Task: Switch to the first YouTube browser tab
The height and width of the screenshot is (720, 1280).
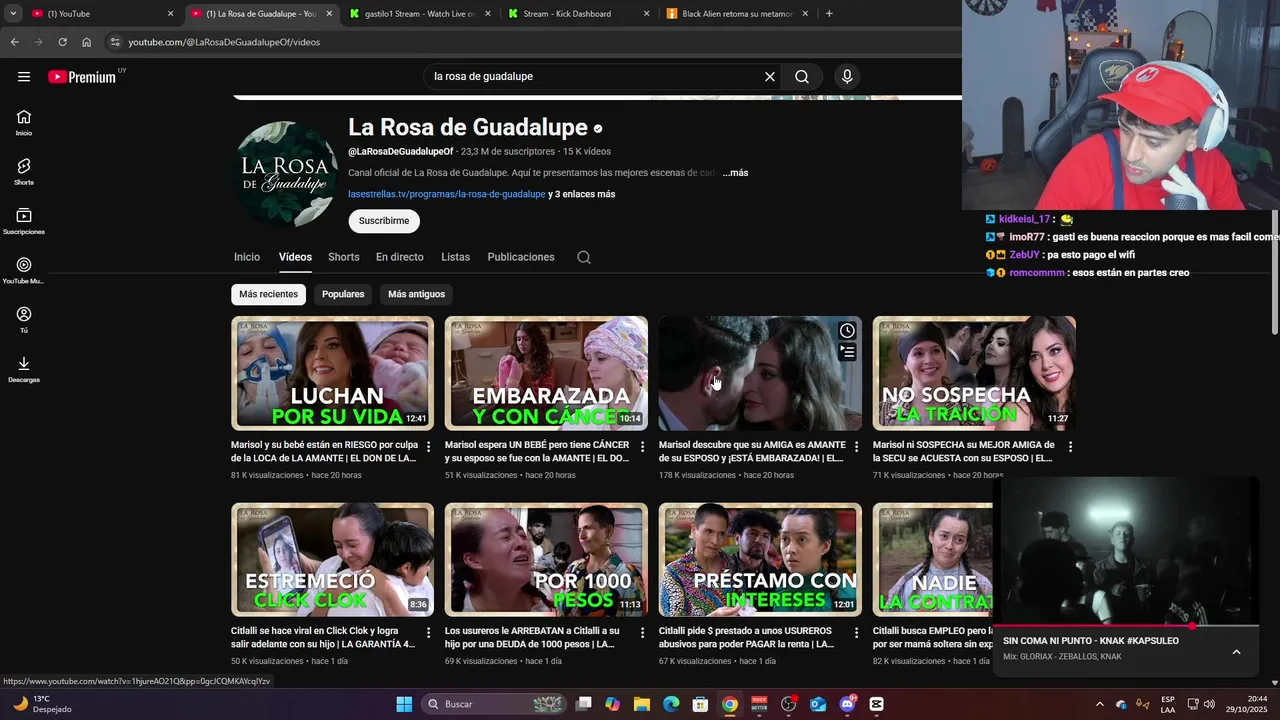Action: [102, 13]
